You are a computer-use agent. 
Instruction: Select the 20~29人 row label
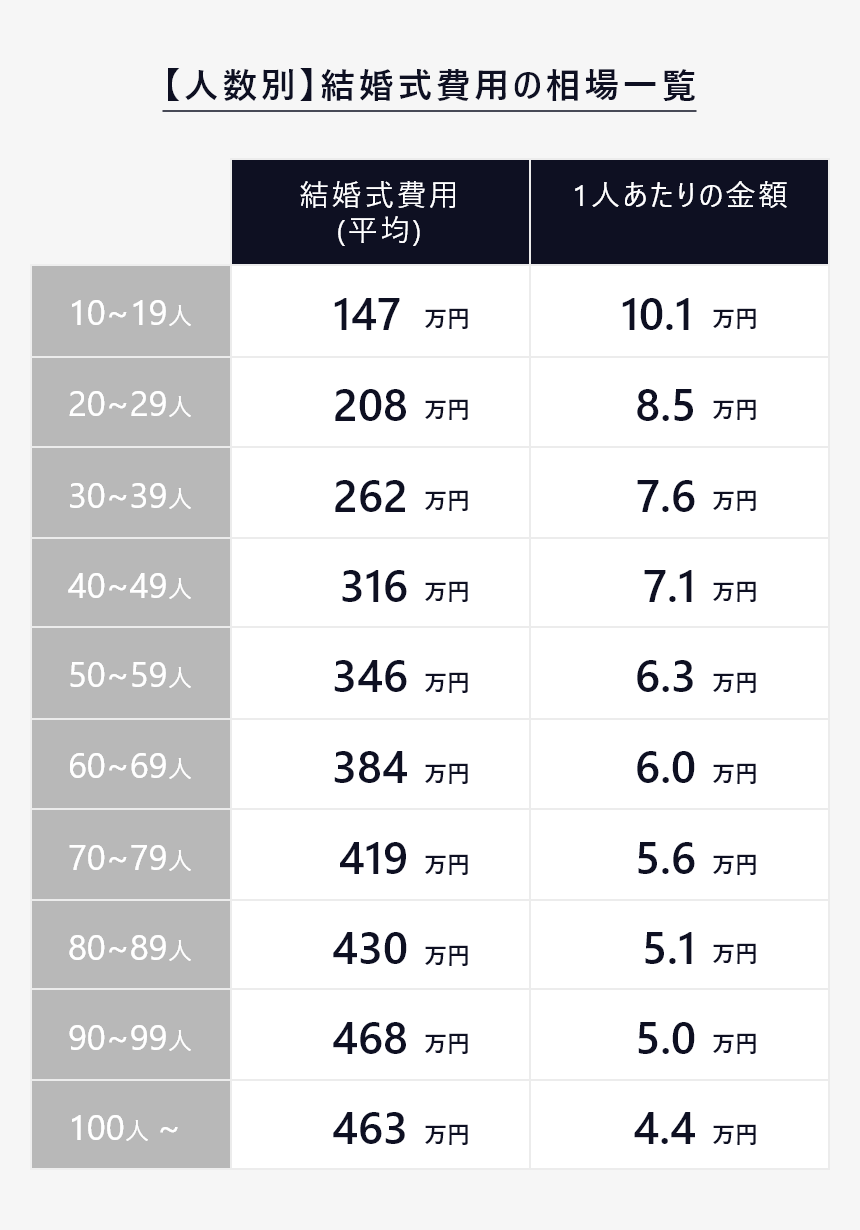131,405
